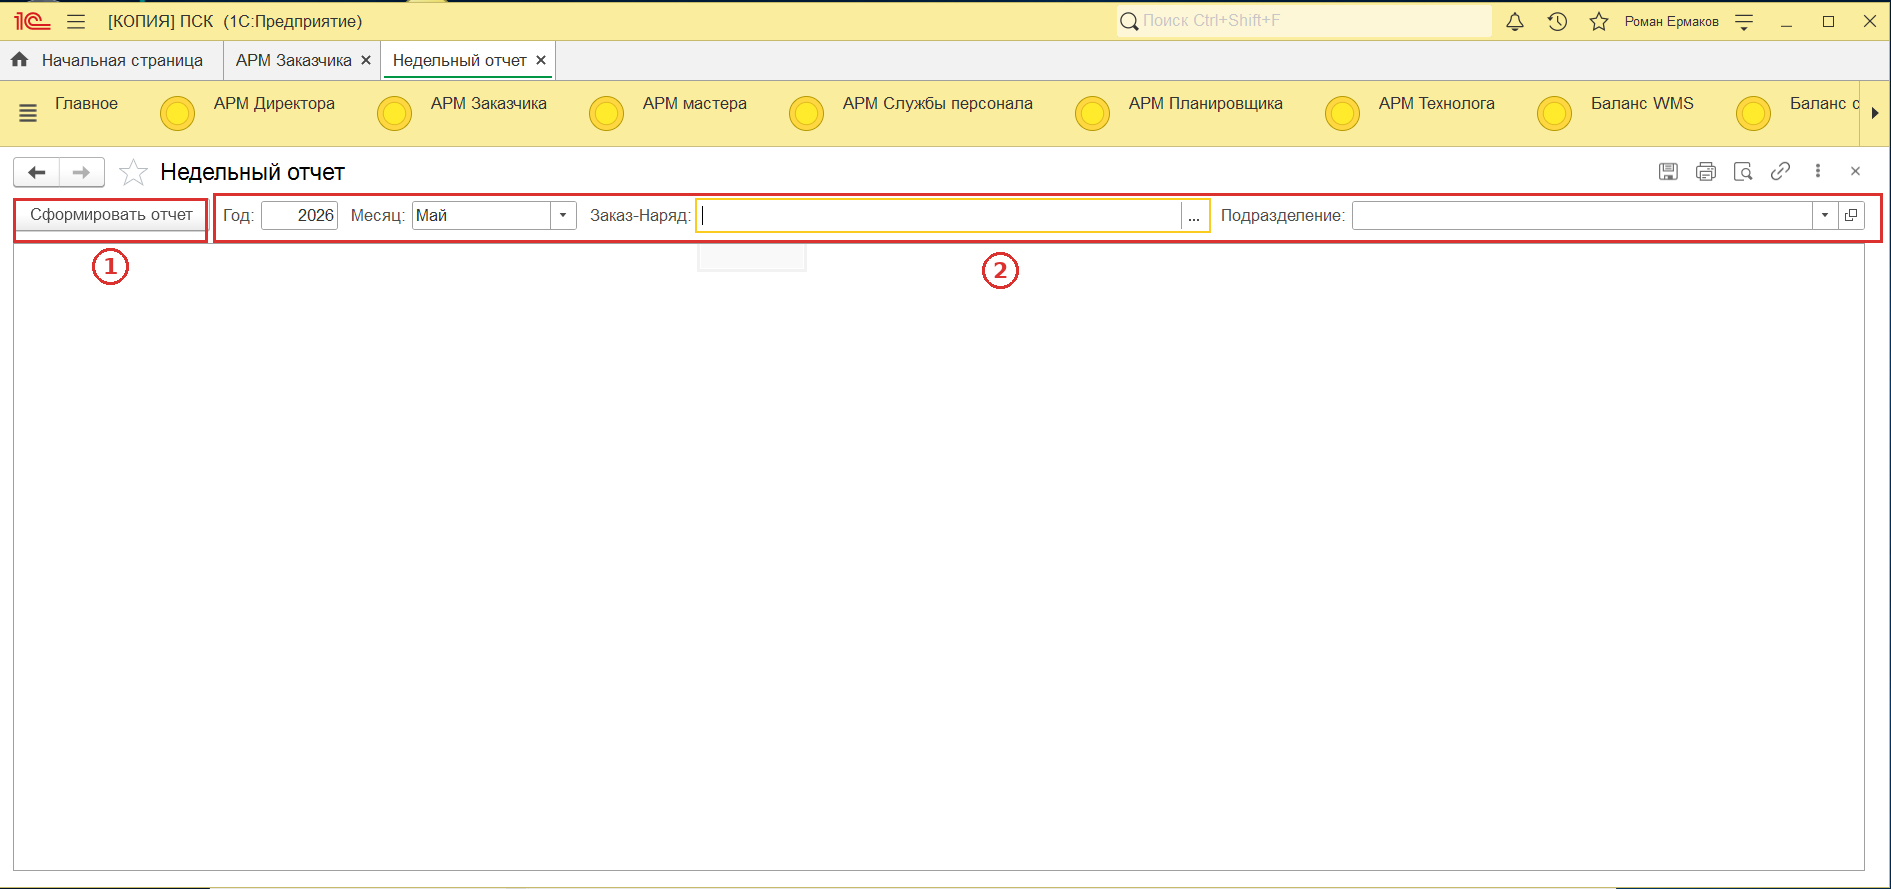Open the history clock icon
This screenshot has width=1891, height=889.
pyautogui.click(x=1557, y=21)
